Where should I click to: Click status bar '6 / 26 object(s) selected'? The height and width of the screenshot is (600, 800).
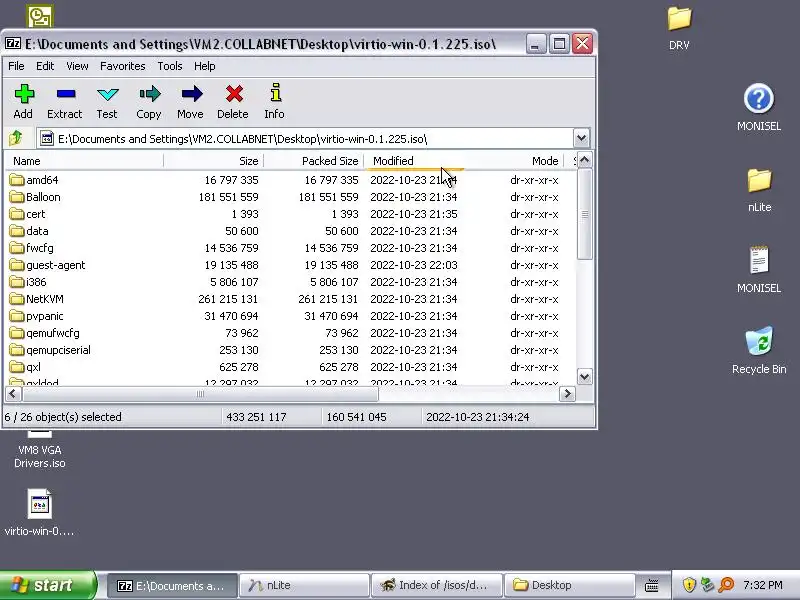pos(63,417)
